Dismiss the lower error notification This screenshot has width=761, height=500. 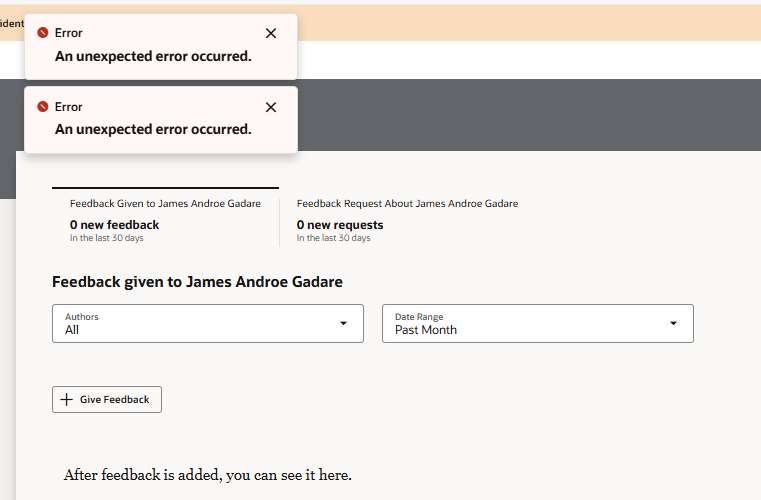[271, 107]
